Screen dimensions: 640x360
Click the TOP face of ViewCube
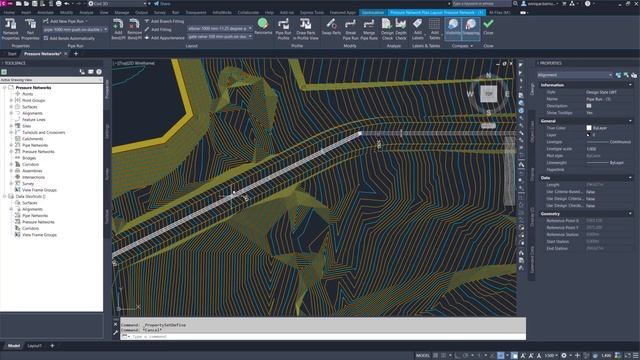click(488, 93)
